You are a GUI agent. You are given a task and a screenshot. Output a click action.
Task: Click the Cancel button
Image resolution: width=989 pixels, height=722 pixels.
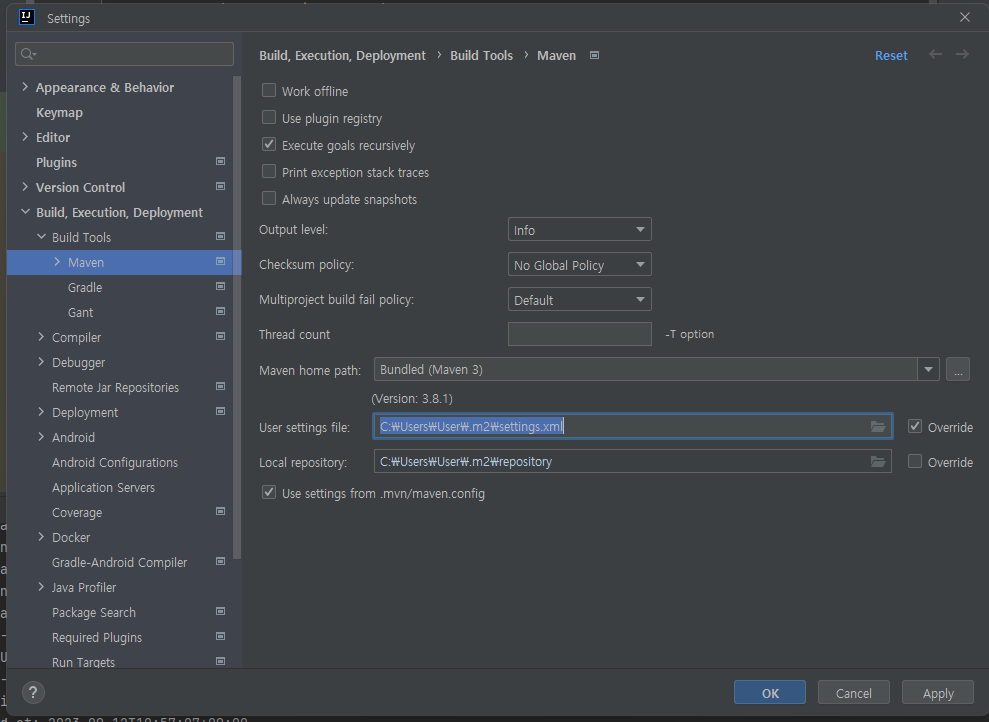point(853,692)
